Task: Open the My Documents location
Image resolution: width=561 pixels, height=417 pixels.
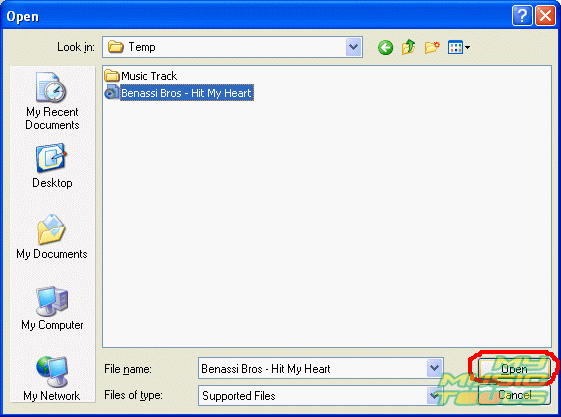Action: click(x=52, y=237)
